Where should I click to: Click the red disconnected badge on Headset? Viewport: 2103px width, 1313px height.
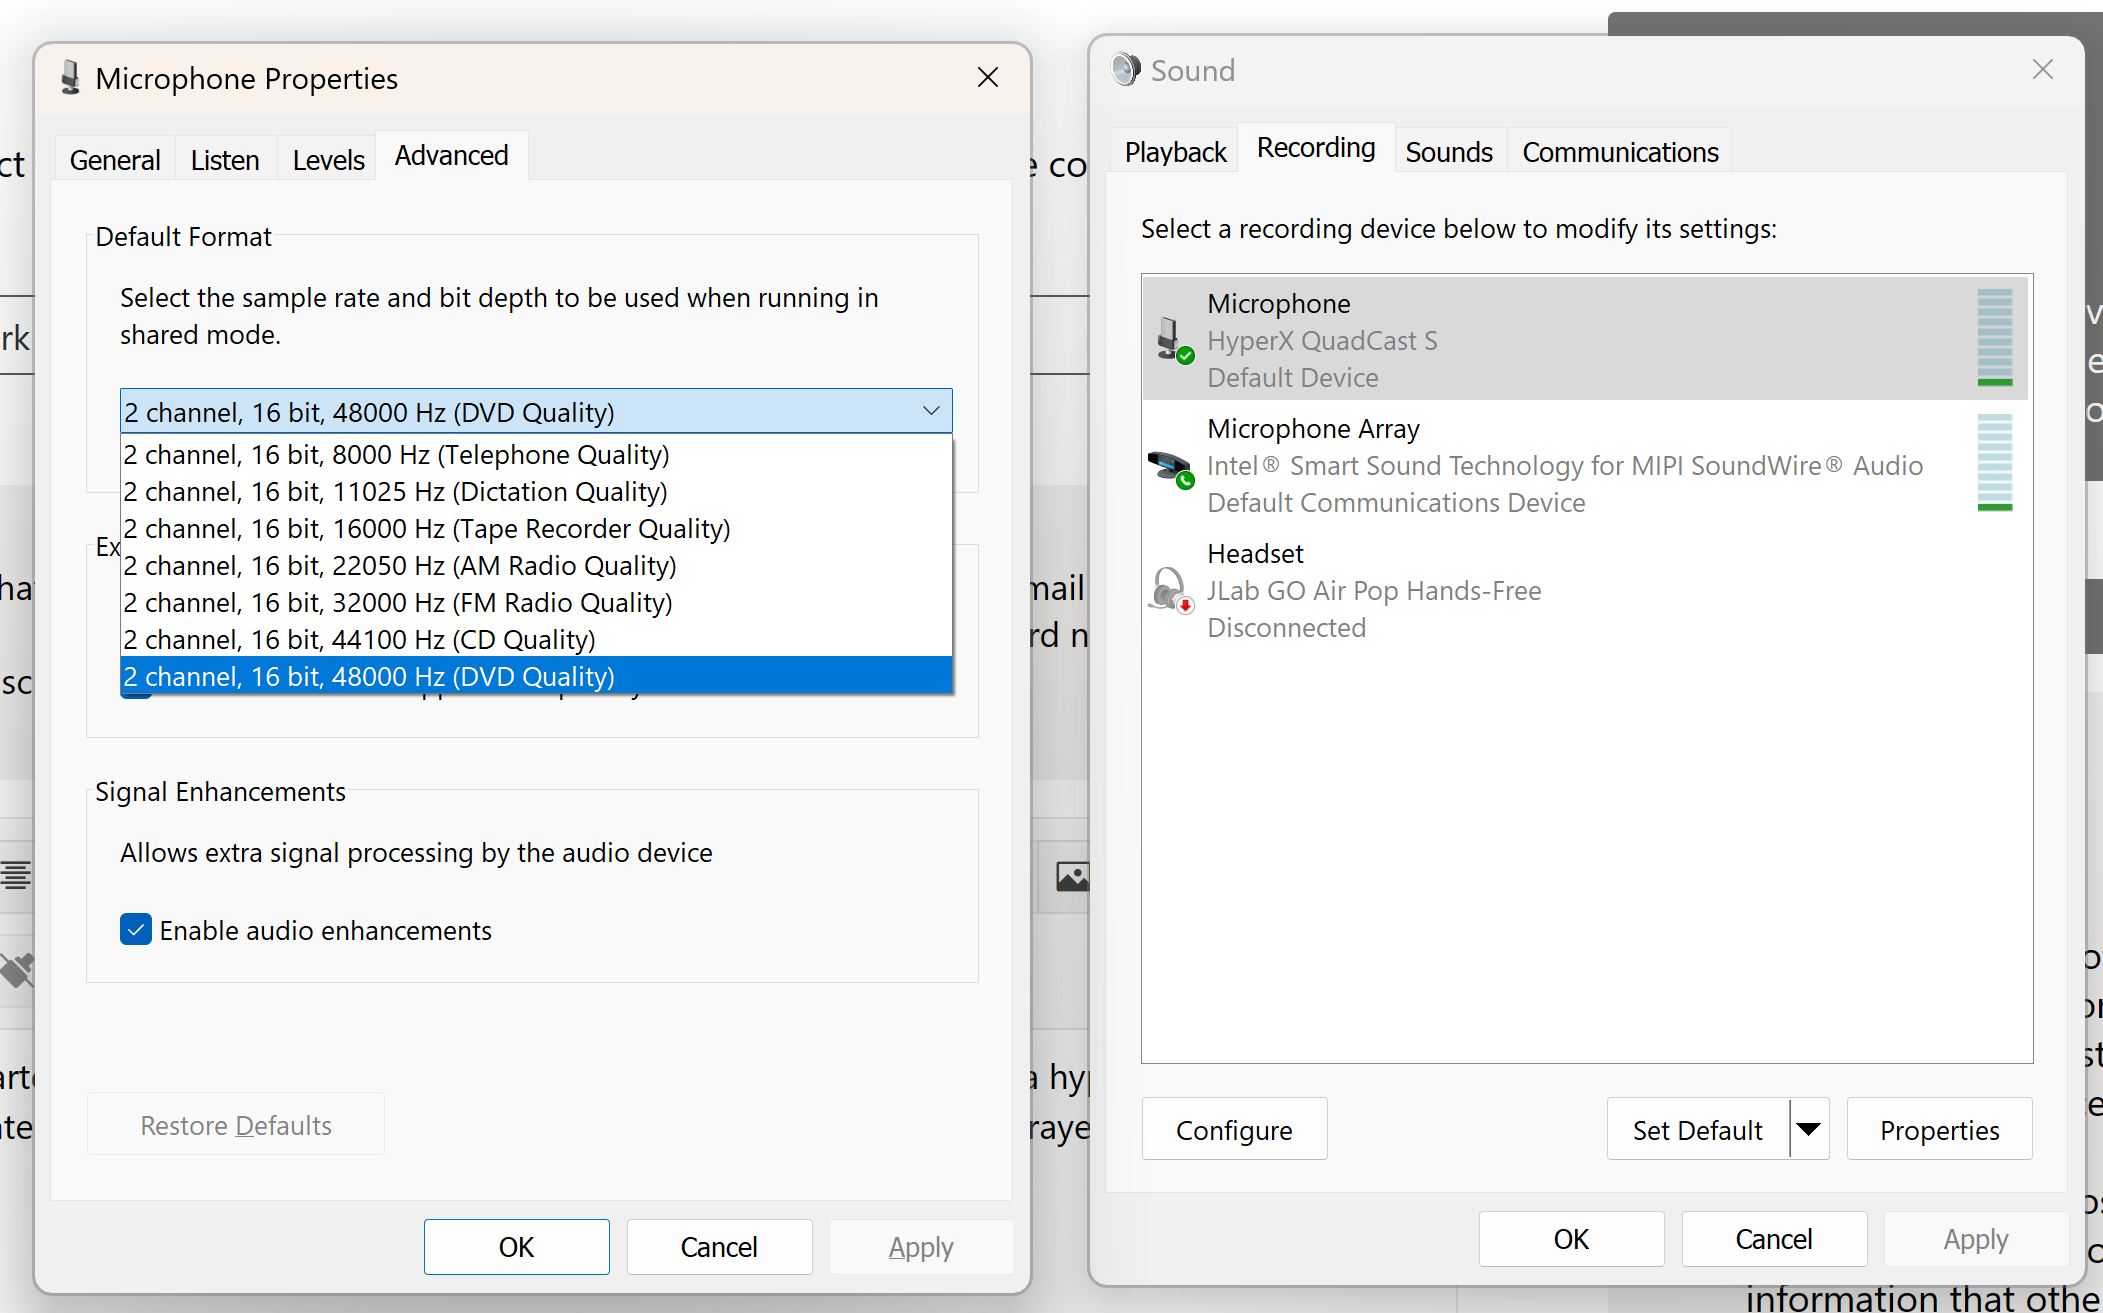point(1186,604)
